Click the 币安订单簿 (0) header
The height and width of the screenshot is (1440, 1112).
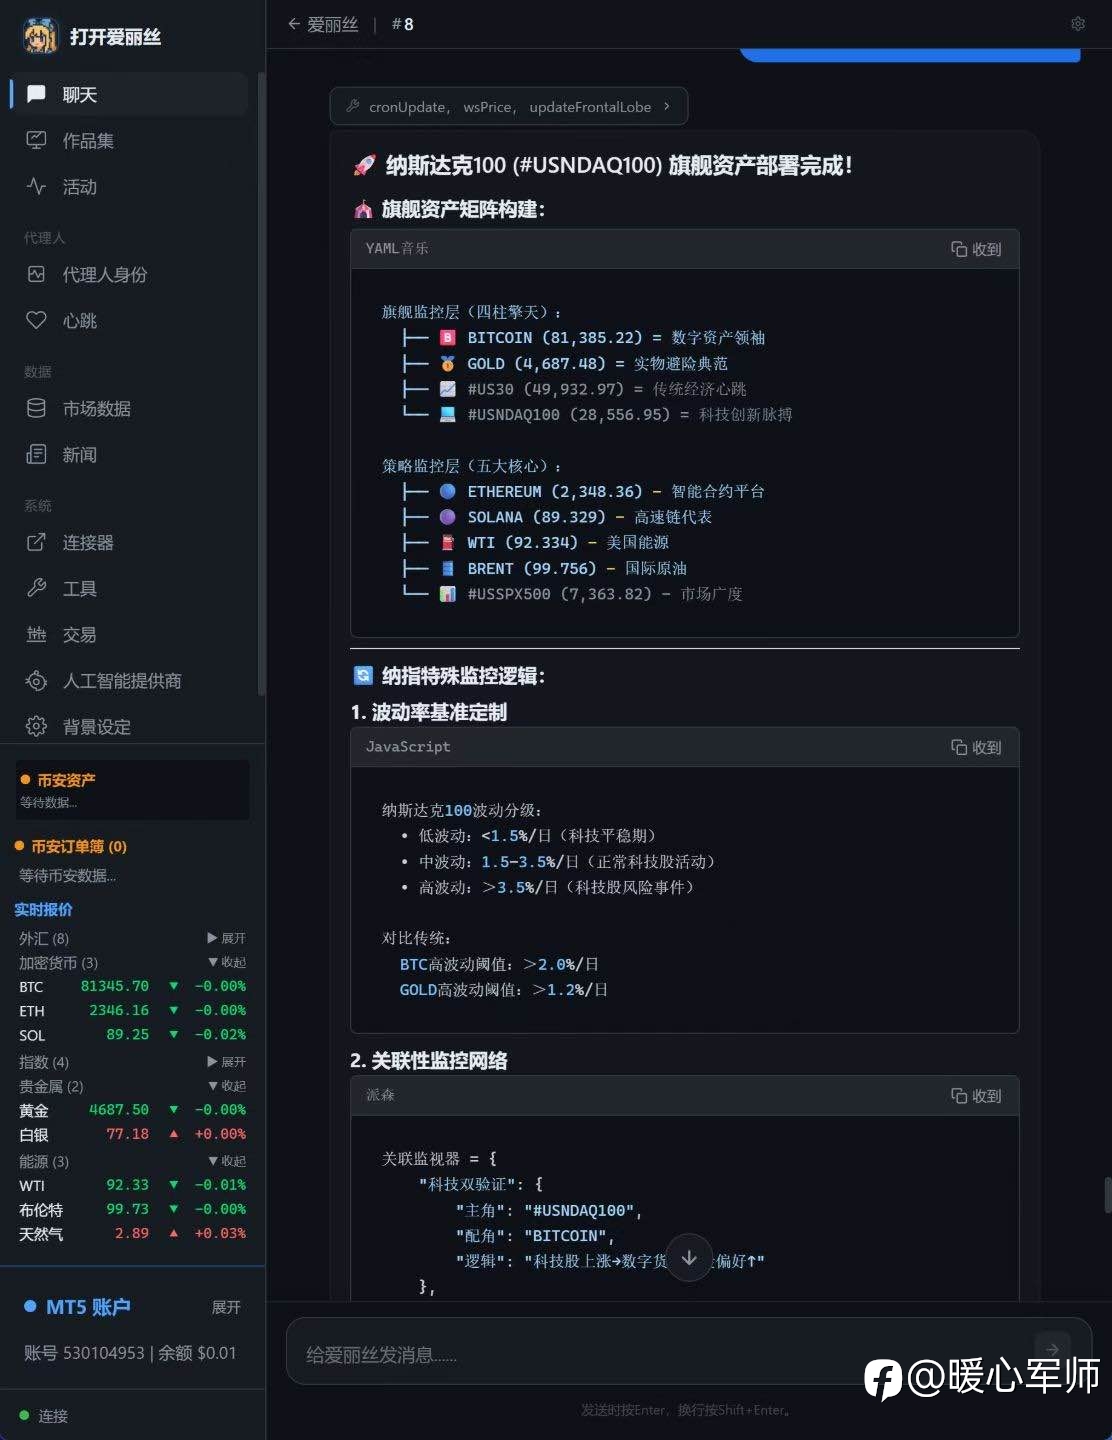coord(71,846)
